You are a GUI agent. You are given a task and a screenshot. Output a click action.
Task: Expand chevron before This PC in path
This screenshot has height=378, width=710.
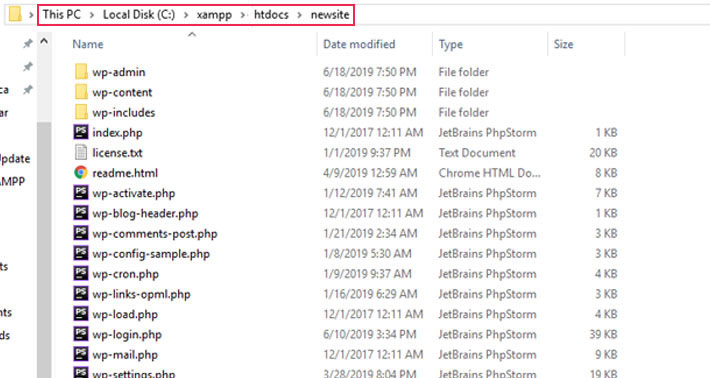click(31, 15)
